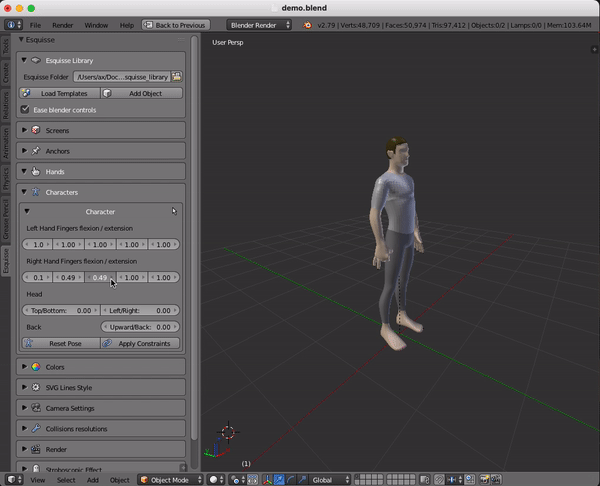Open the info editor type selector

point(13,25)
